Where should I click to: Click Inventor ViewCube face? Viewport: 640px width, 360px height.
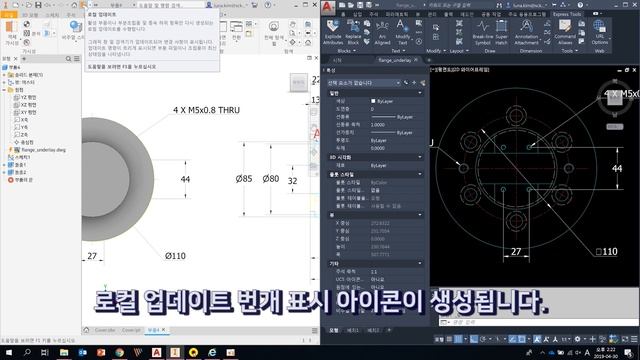pyautogui.click(x=299, y=82)
